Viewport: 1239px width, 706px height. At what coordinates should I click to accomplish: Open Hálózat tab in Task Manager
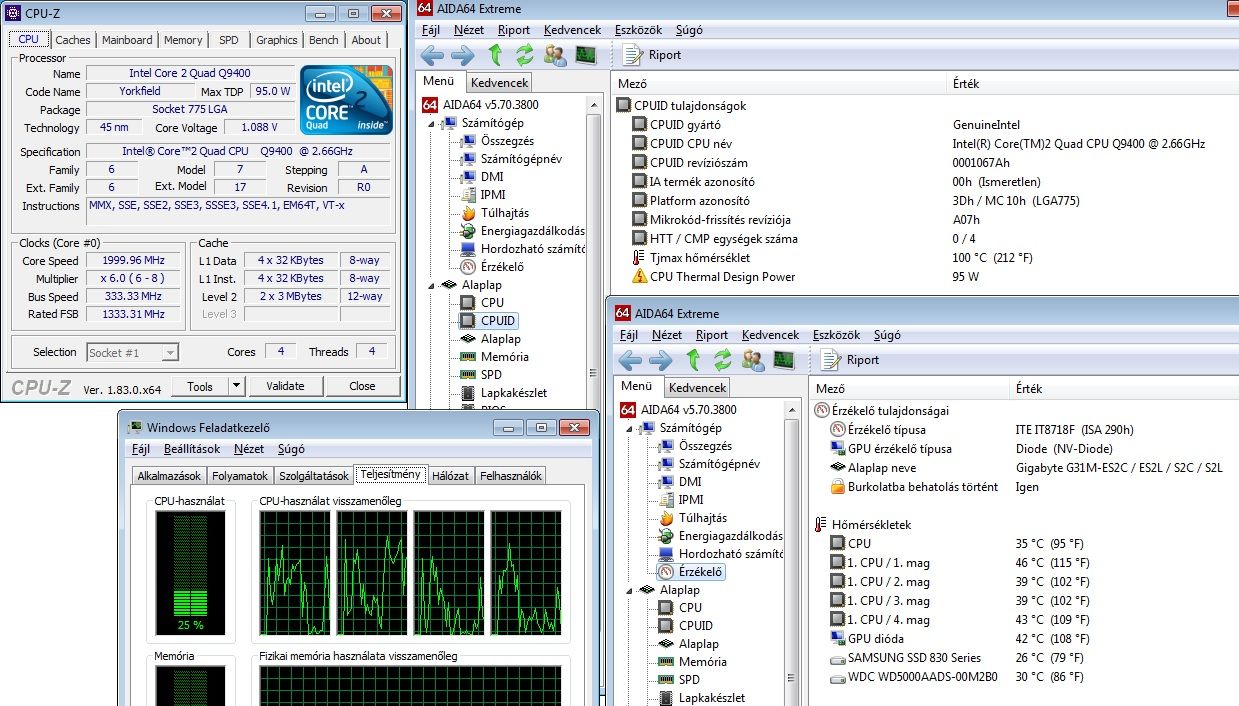coord(450,476)
